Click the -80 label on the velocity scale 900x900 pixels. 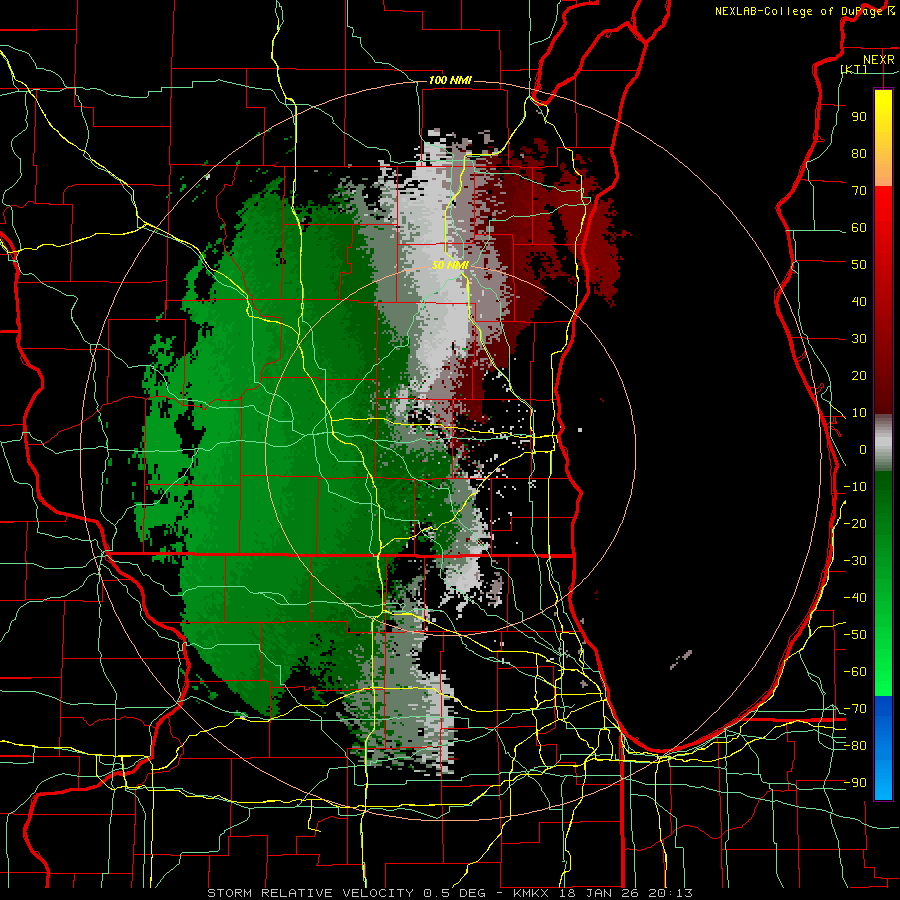[x=855, y=746]
